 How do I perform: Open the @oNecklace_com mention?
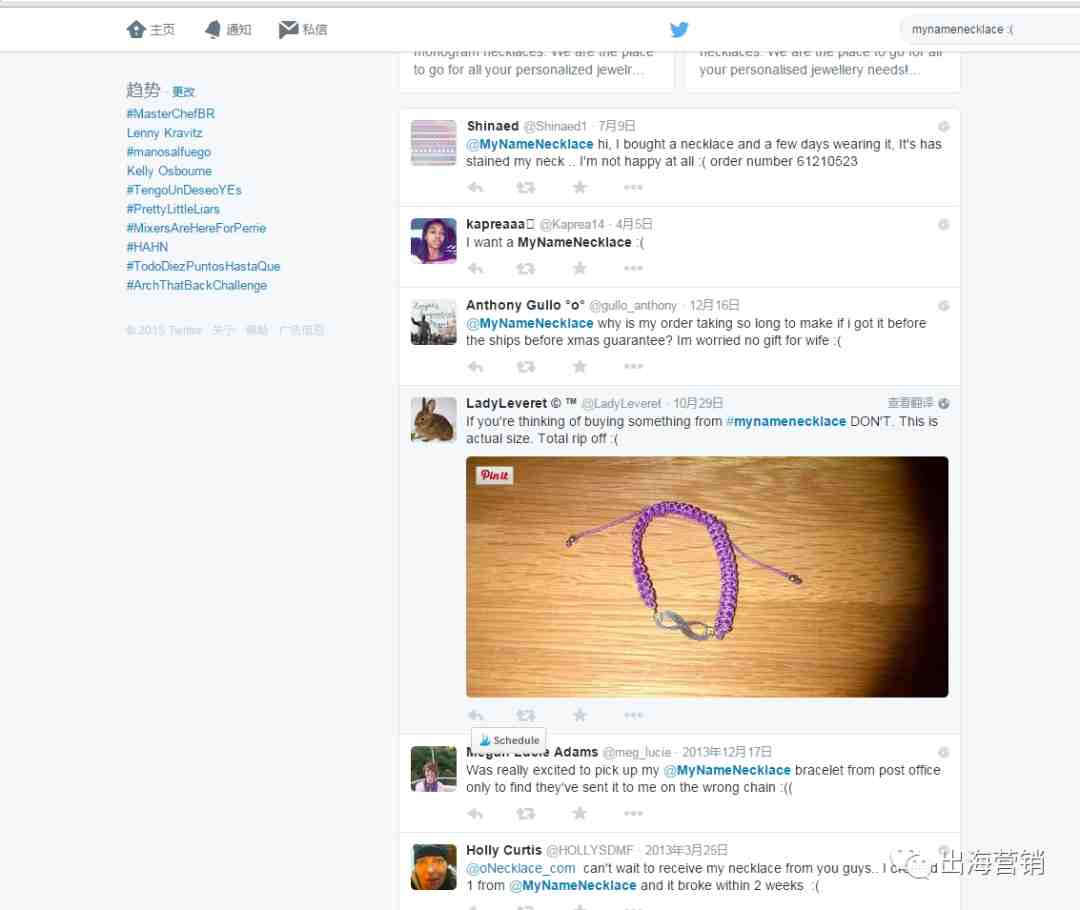click(521, 869)
